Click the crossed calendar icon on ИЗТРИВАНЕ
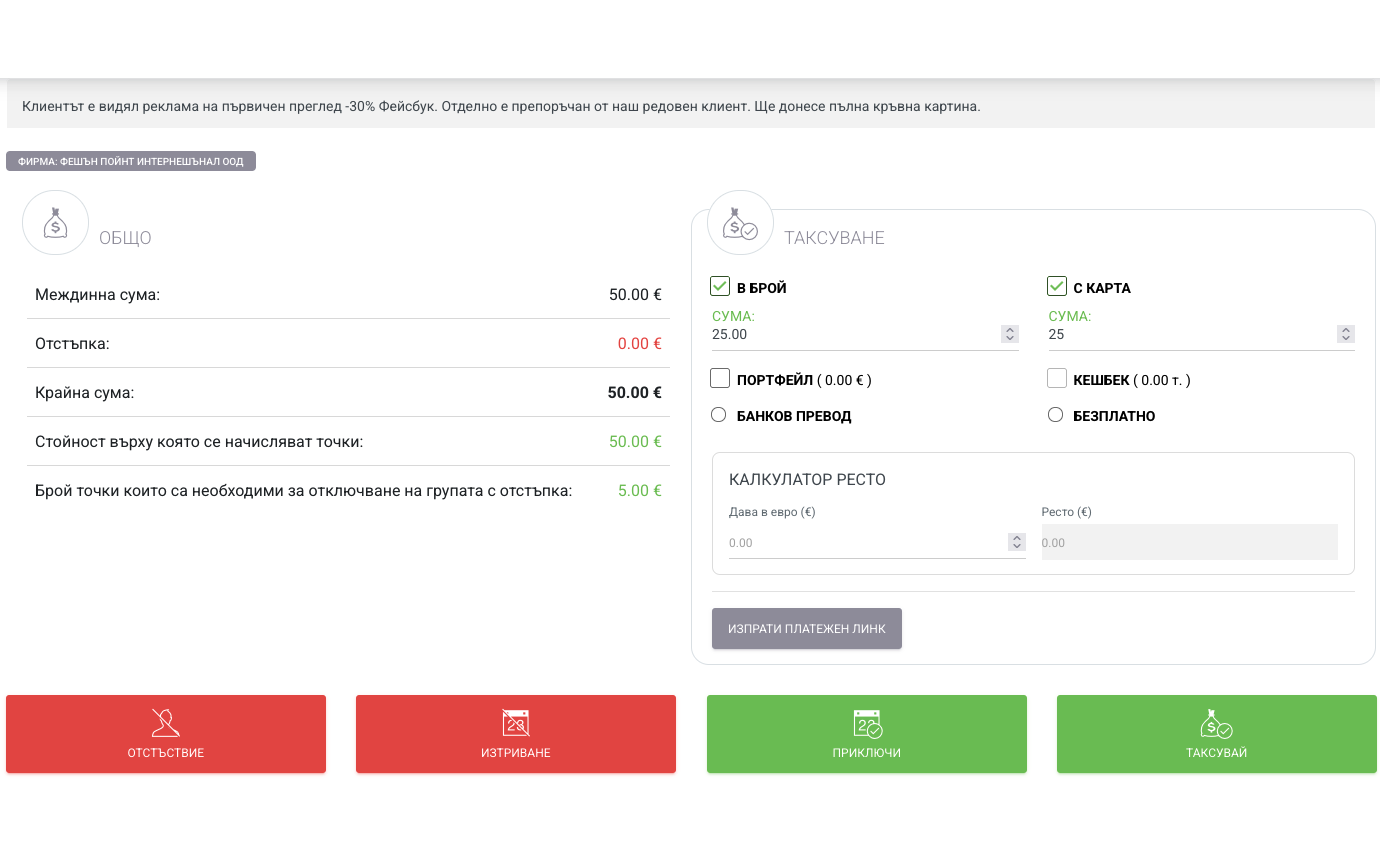 (x=516, y=722)
